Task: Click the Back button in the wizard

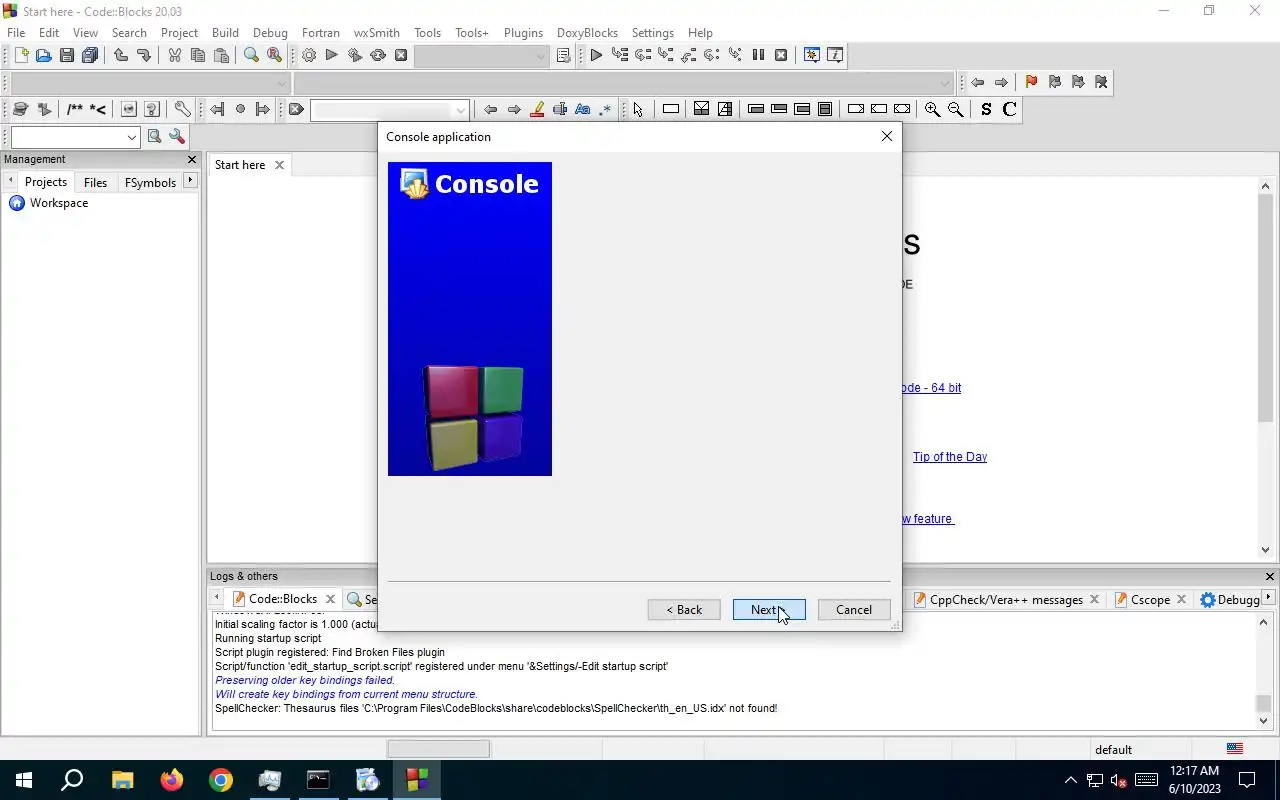Action: click(684, 610)
